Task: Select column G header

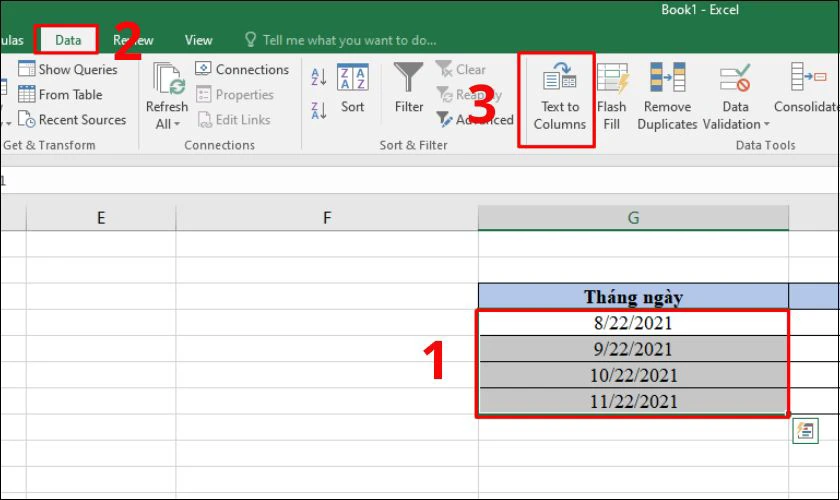Action: 633,218
